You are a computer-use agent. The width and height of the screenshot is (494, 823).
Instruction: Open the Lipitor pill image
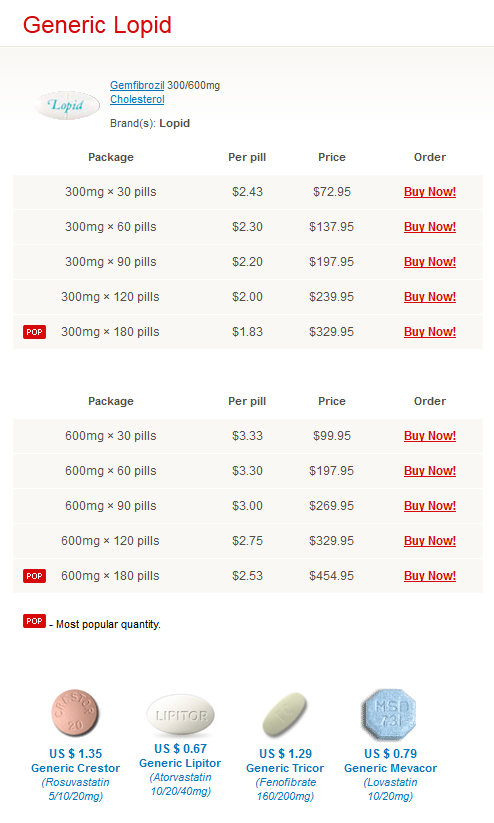pos(180,715)
